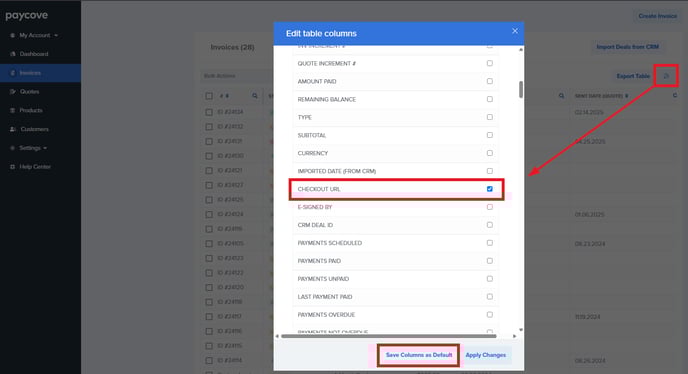Image resolution: width=688 pixels, height=374 pixels.
Task: Click the Apply Changes button
Action: pos(486,355)
